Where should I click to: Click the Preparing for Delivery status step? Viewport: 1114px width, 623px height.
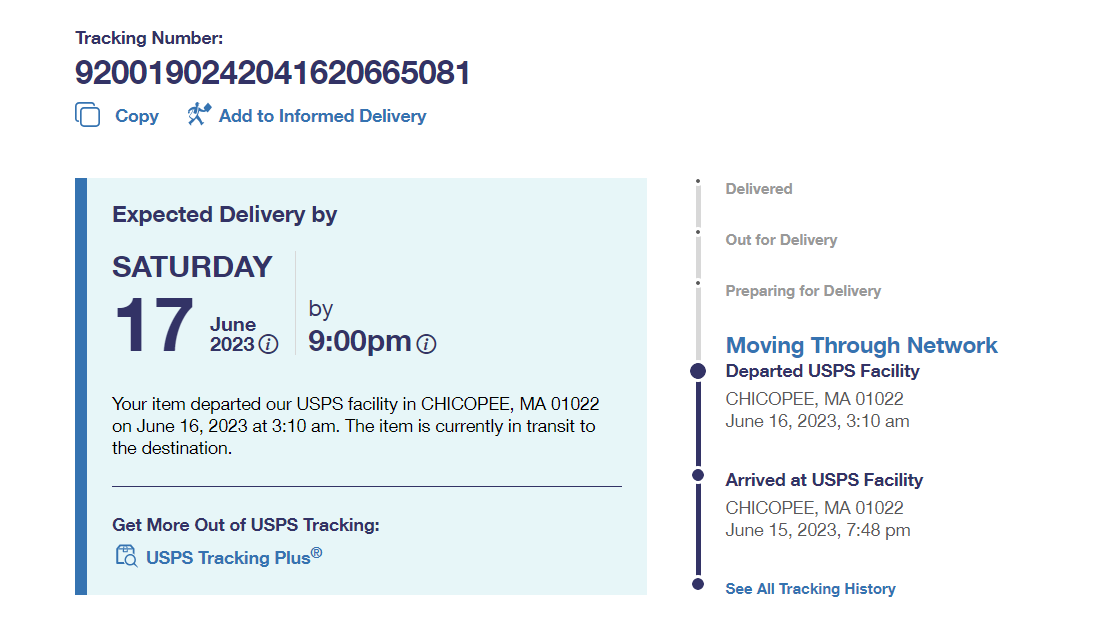pyautogui.click(x=803, y=291)
